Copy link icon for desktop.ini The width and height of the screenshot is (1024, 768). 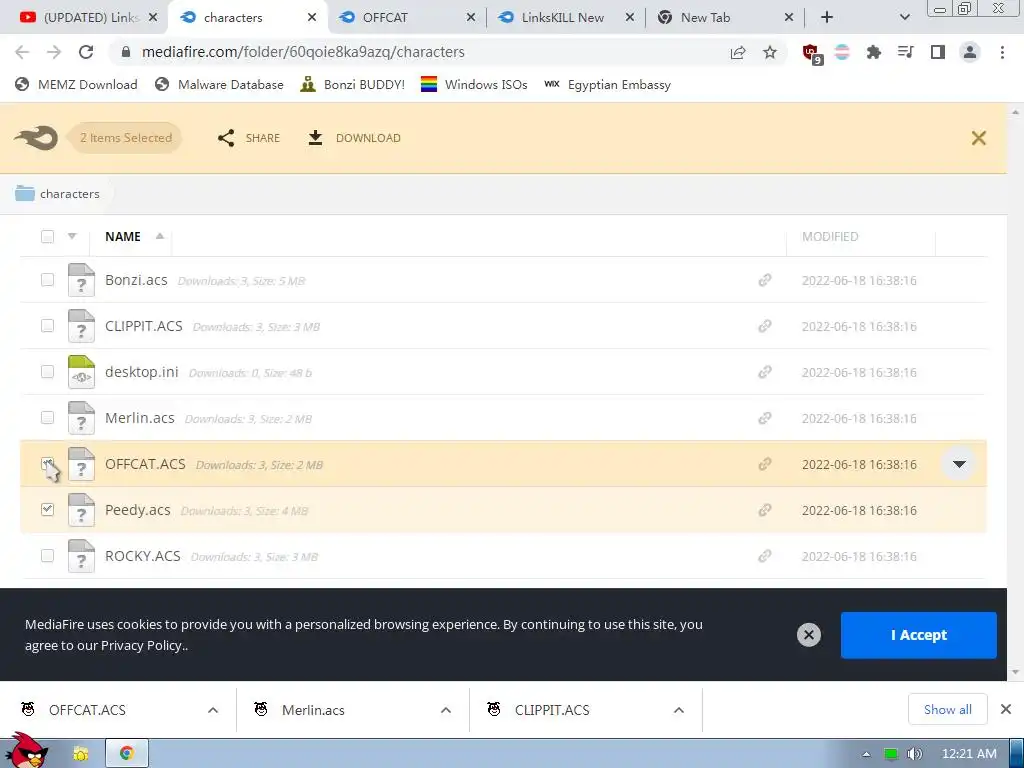click(x=765, y=372)
